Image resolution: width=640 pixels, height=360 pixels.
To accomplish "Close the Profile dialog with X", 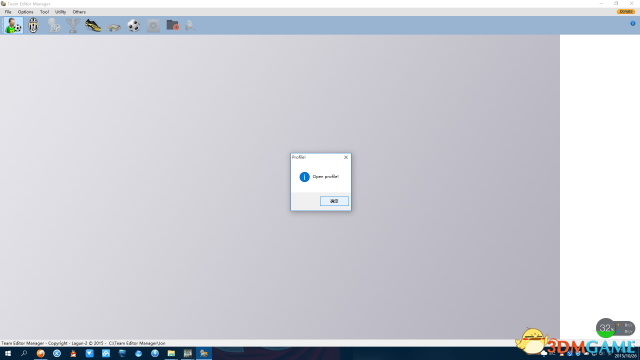I will 346,157.
